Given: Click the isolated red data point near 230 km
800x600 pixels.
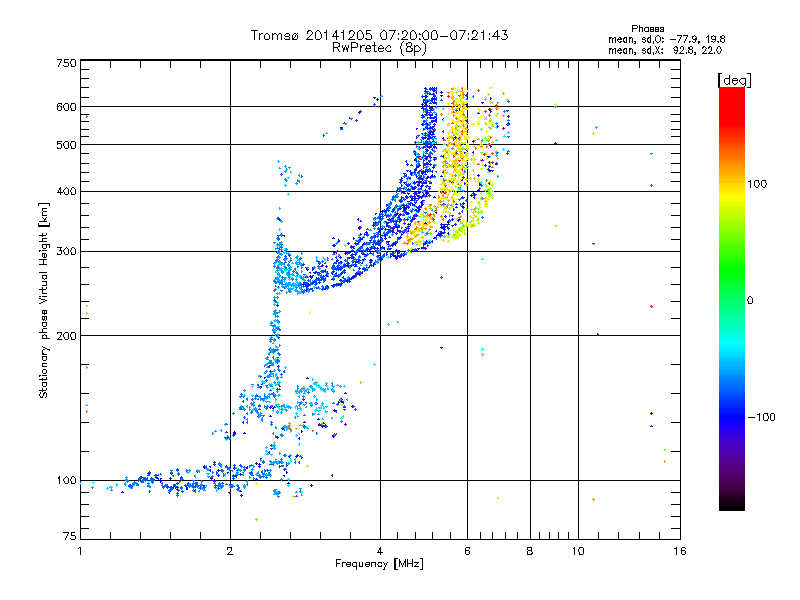Looking at the screenshot, I should pyautogui.click(x=652, y=307).
